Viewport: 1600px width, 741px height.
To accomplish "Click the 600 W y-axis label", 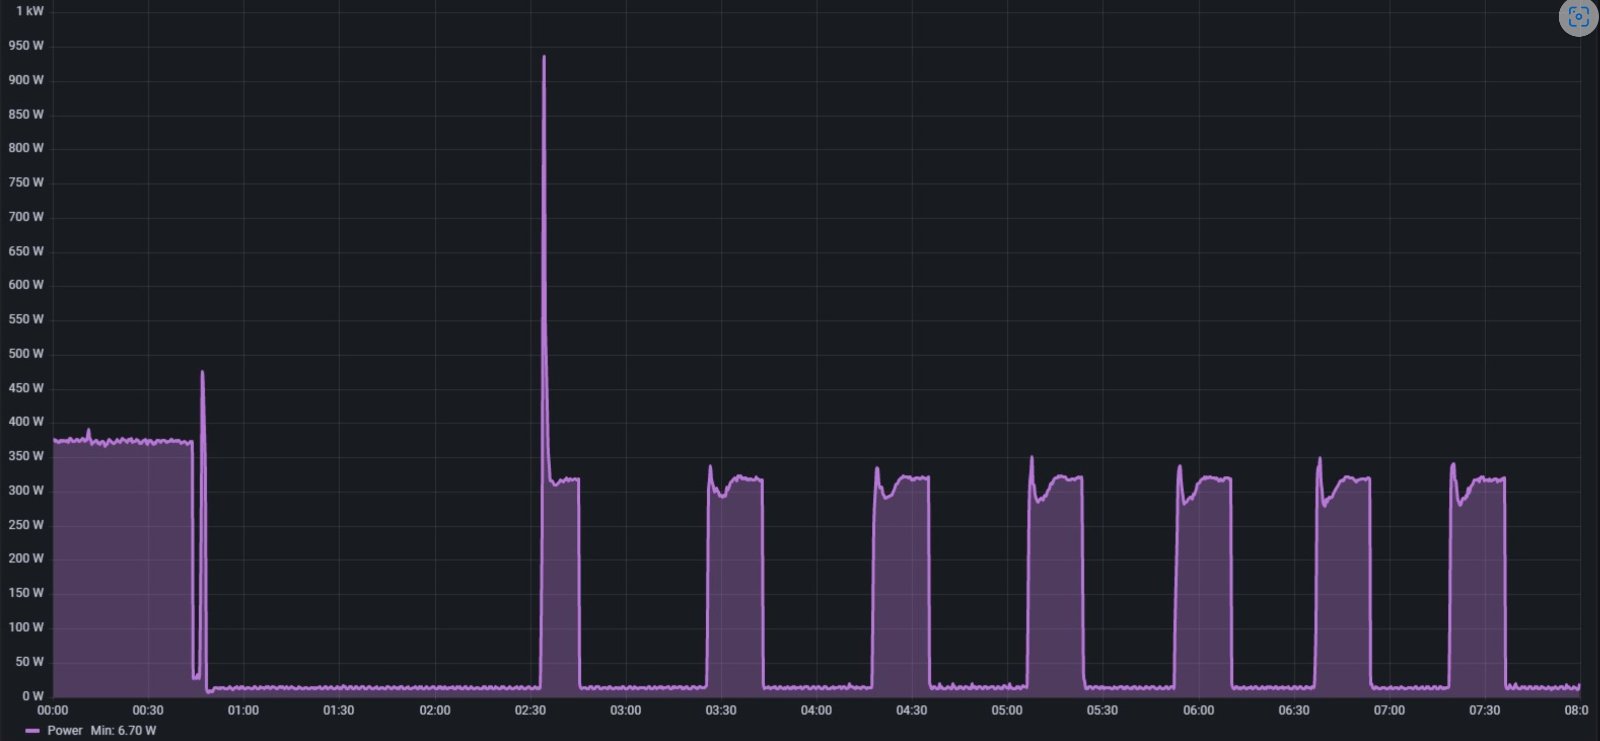I will [26, 285].
